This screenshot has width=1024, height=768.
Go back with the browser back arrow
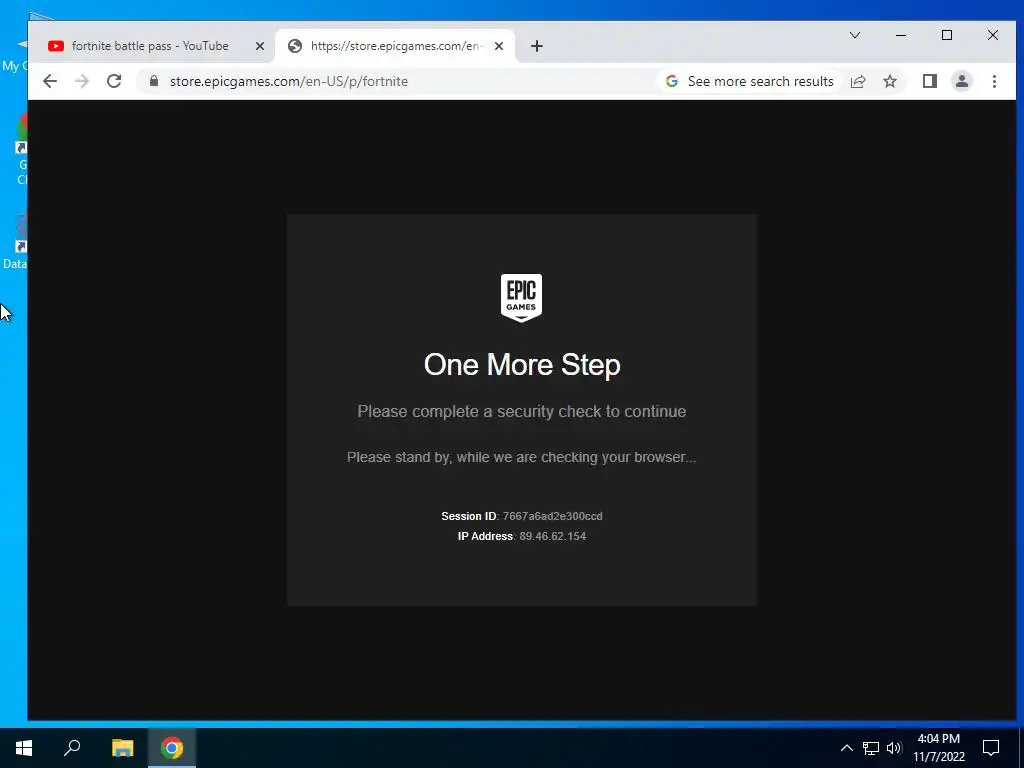(x=50, y=81)
